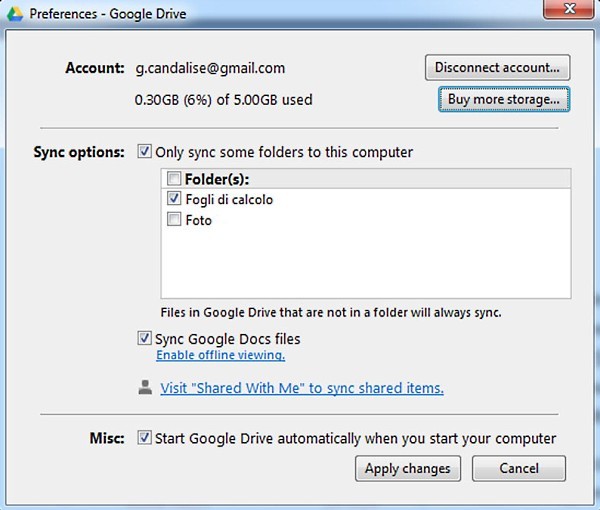Open Buy more storage
Screen dimensions: 600x510
click(503, 99)
